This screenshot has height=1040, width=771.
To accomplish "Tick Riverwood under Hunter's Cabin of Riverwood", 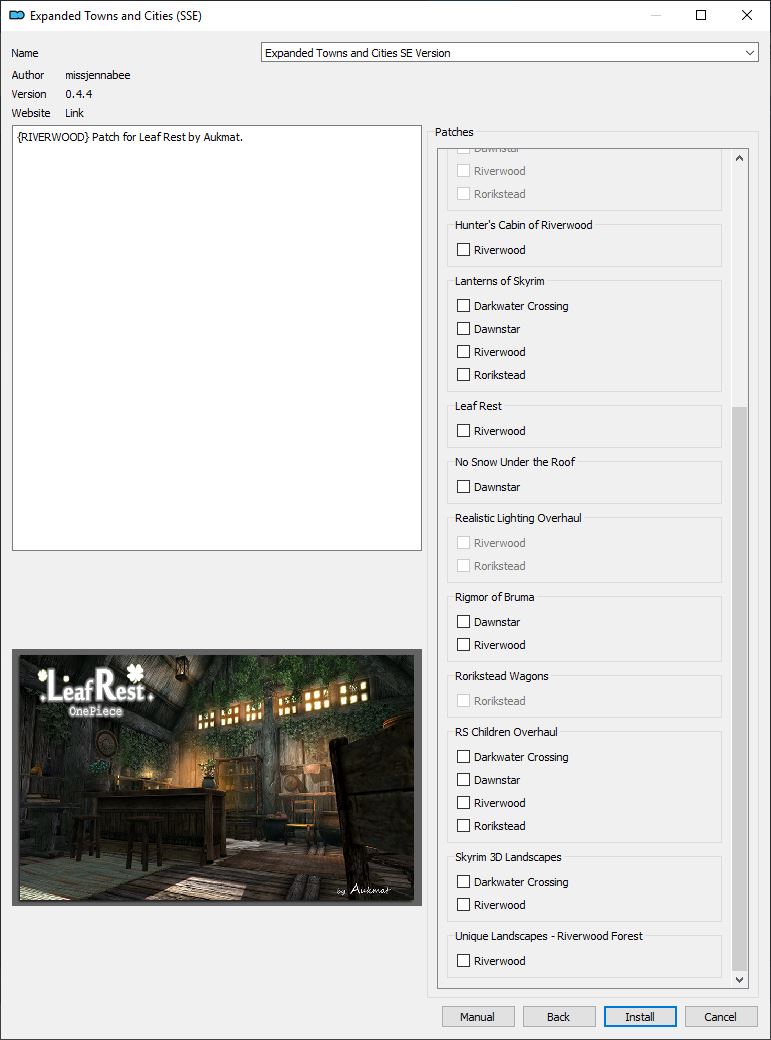I will 464,250.
